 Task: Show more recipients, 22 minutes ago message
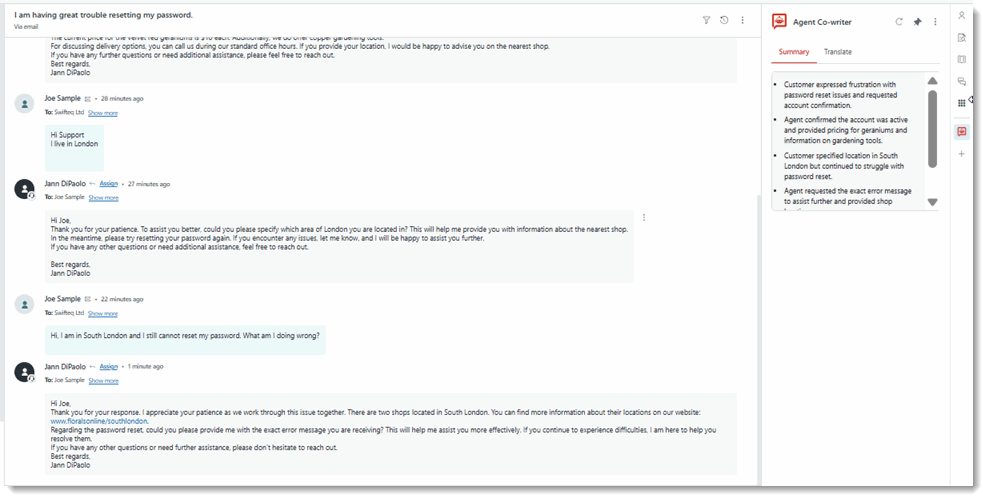[103, 313]
